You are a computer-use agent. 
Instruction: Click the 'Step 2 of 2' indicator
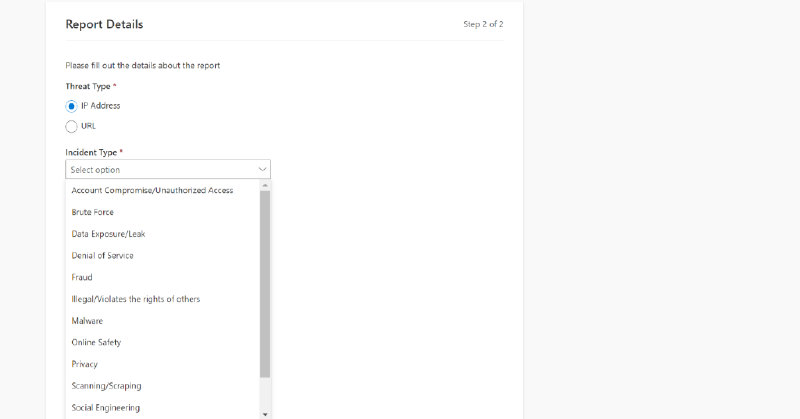pyautogui.click(x=483, y=23)
